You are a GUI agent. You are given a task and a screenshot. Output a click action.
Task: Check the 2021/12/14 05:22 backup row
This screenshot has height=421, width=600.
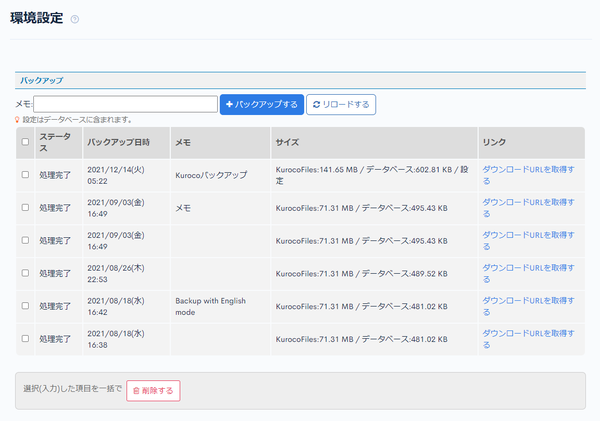(25, 175)
